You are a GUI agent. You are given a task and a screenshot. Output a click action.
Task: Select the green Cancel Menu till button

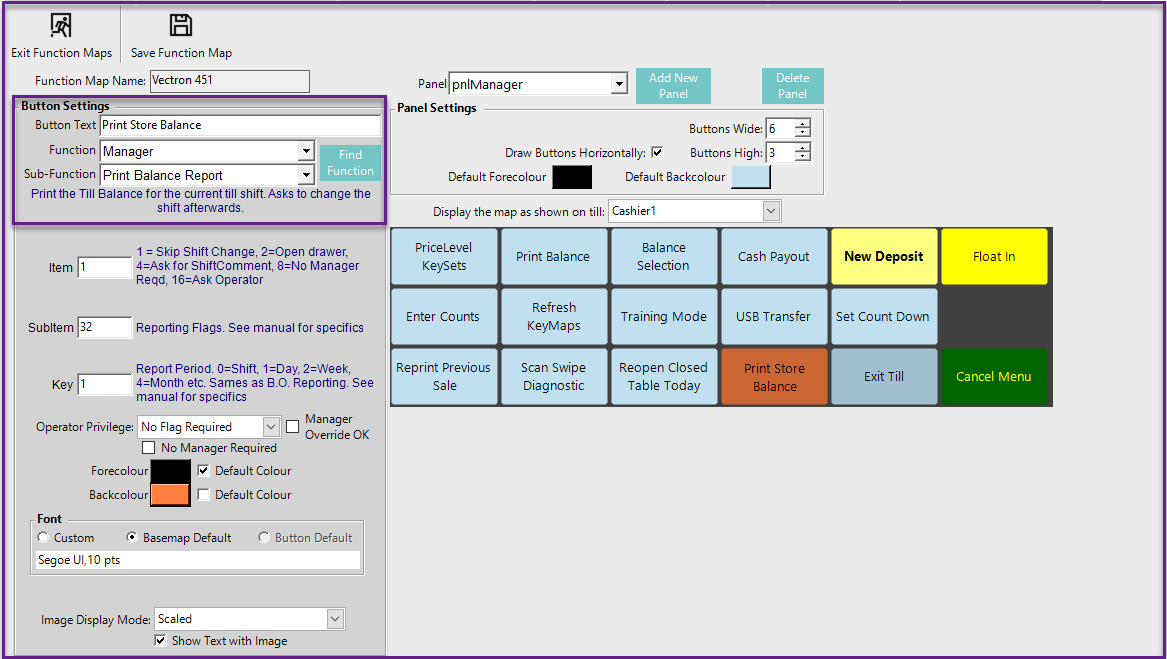(993, 377)
